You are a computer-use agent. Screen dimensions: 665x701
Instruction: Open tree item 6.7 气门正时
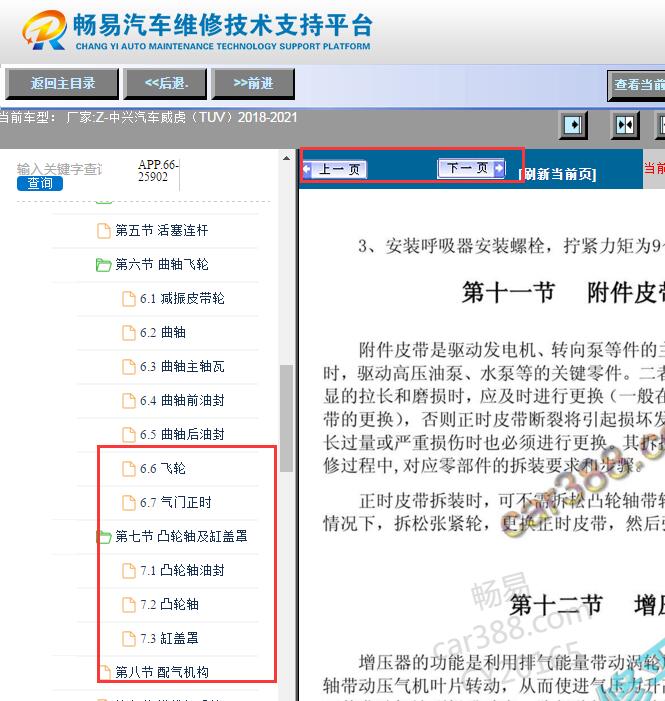coord(176,503)
